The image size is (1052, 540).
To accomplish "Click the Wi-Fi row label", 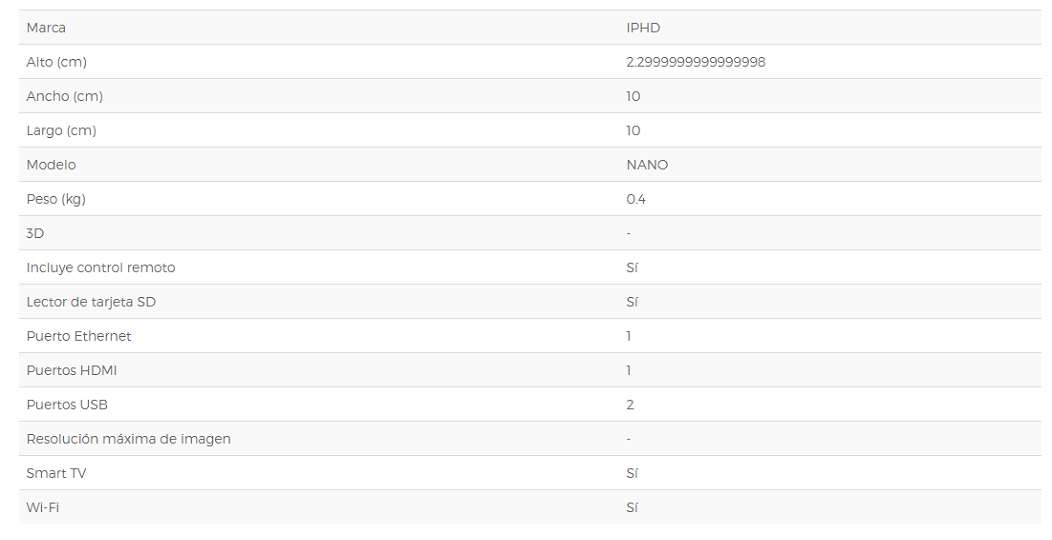I will click(42, 507).
